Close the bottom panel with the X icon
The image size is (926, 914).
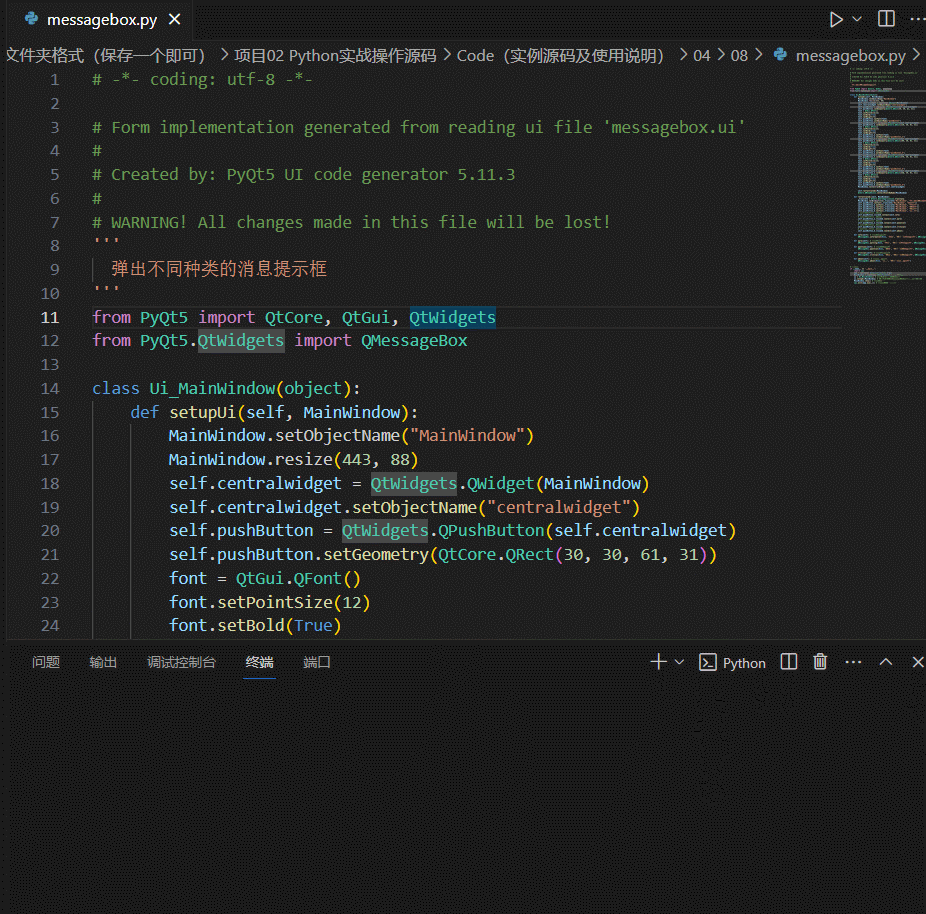(917, 661)
